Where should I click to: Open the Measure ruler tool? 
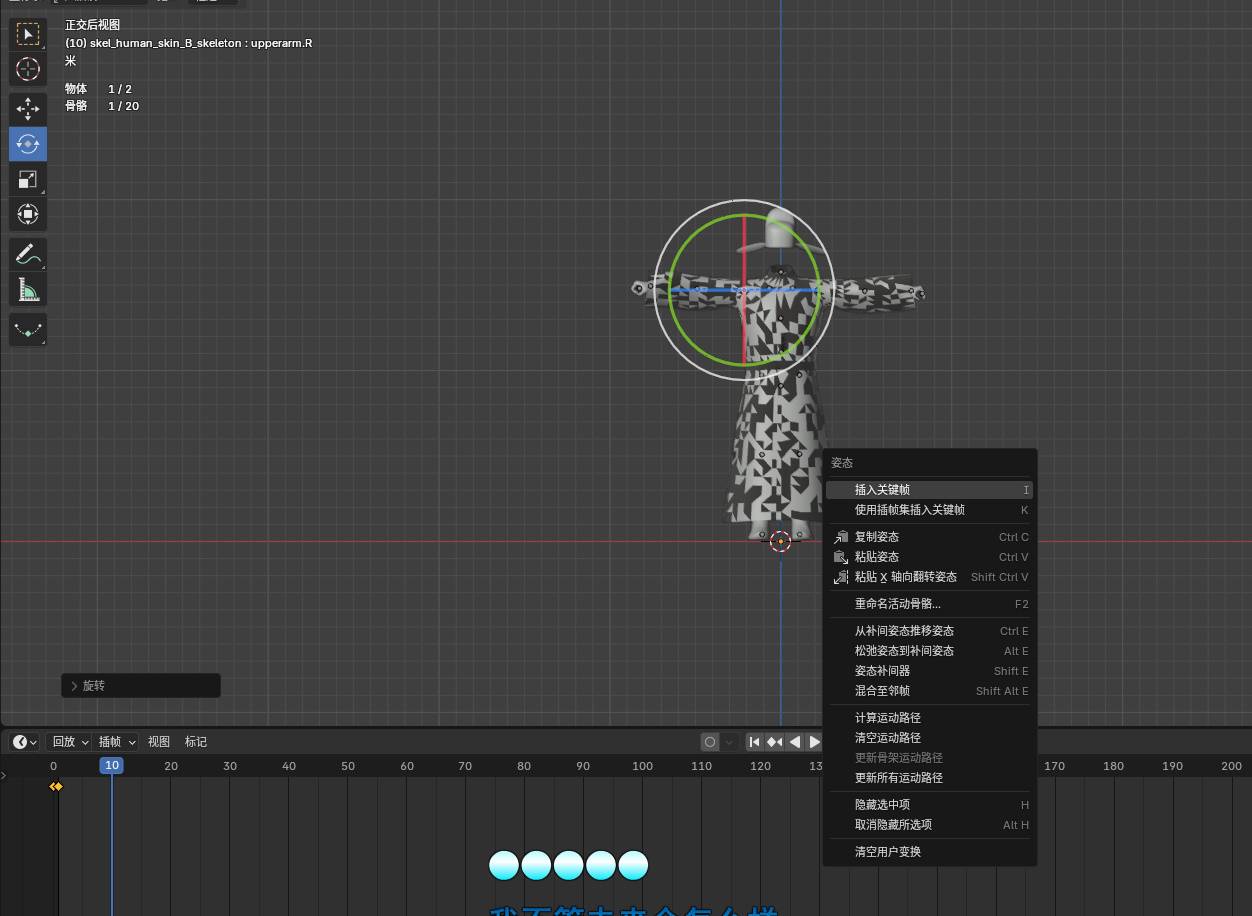tap(28, 290)
